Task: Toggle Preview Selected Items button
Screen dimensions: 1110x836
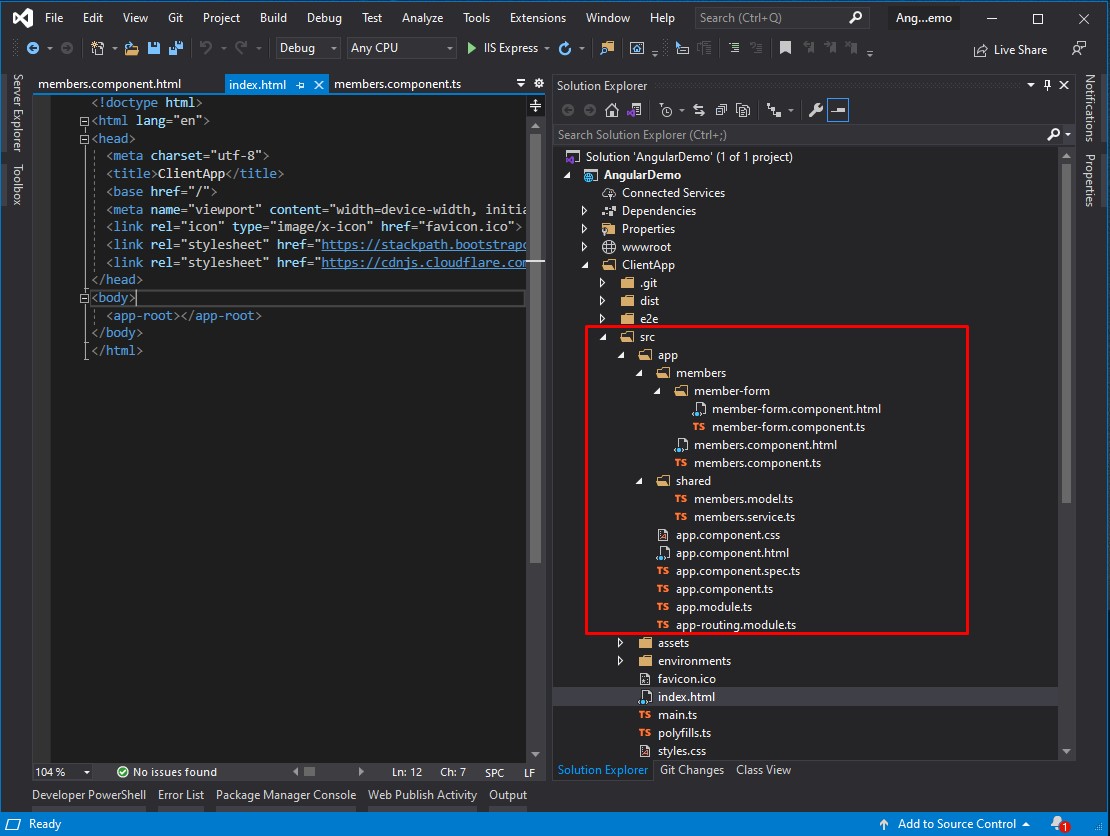Action: tap(838, 110)
